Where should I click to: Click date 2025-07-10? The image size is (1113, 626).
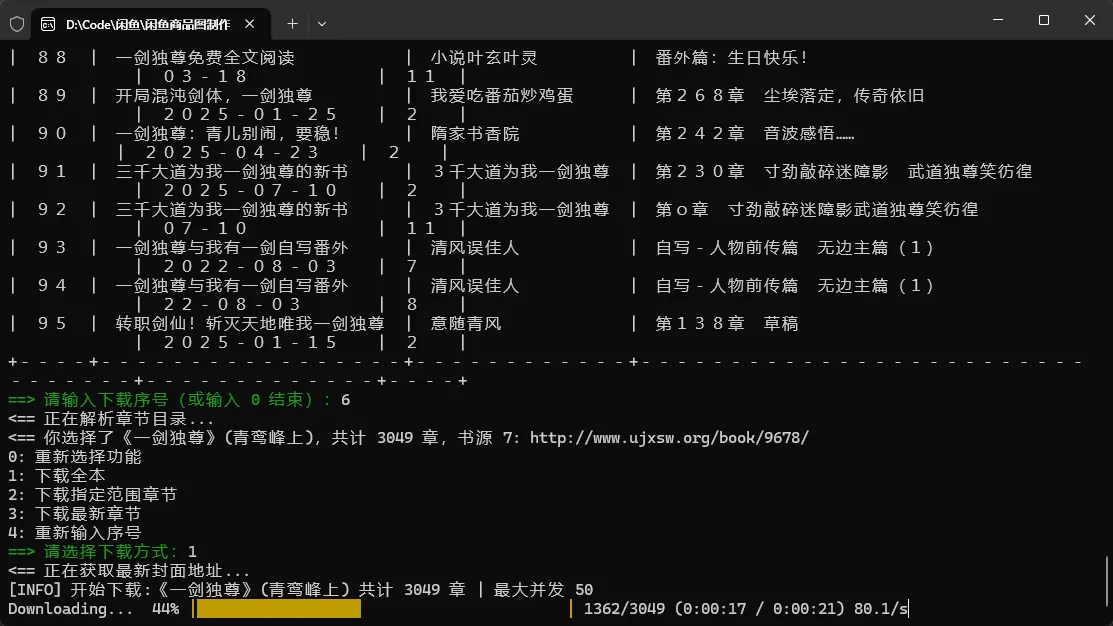tap(250, 190)
